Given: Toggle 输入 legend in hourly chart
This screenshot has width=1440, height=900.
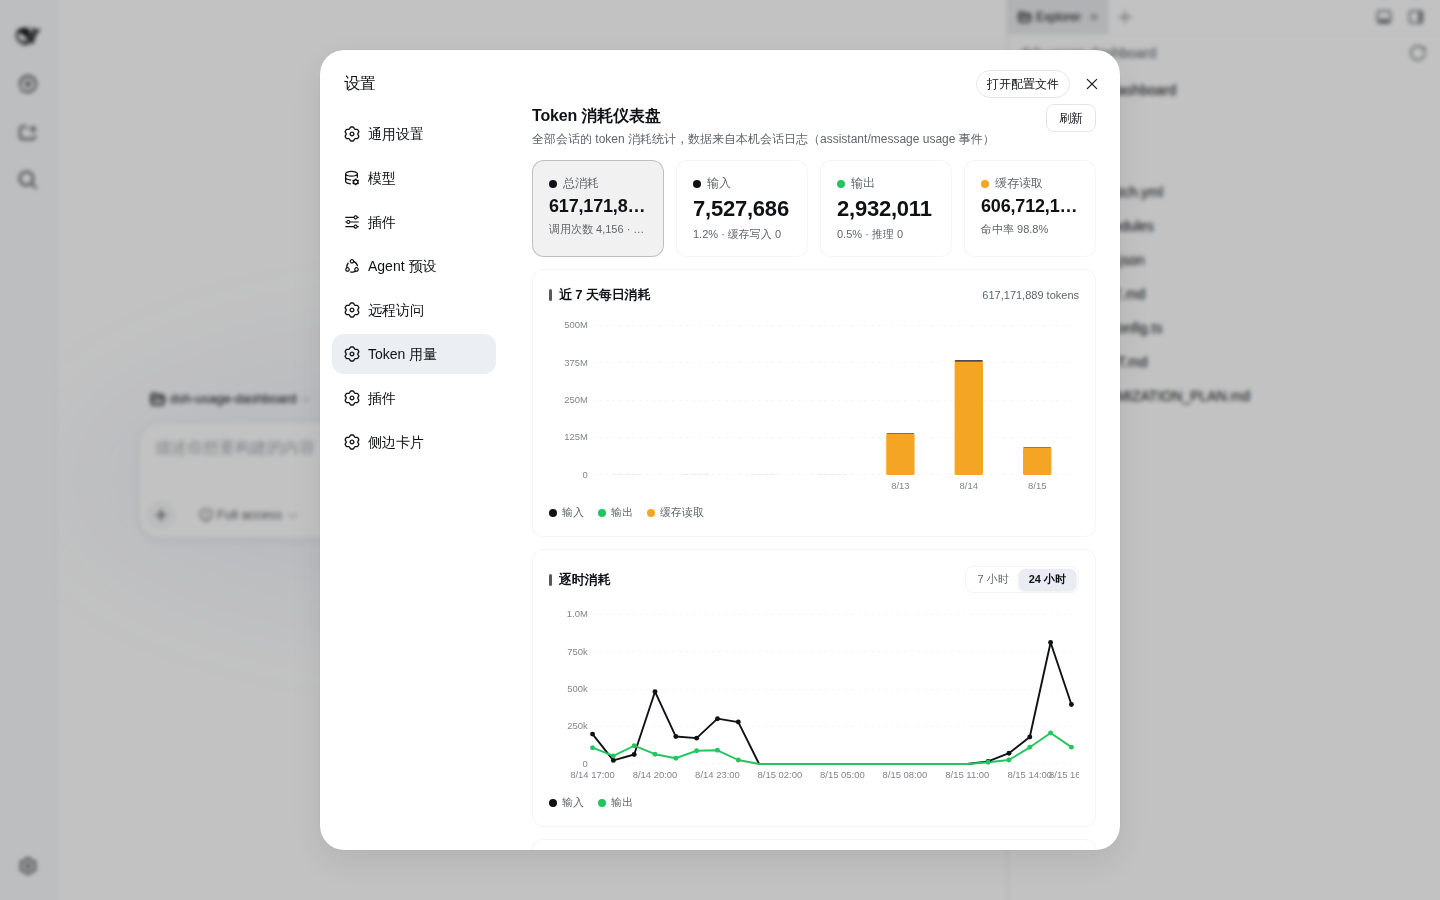Looking at the screenshot, I should 566,802.
